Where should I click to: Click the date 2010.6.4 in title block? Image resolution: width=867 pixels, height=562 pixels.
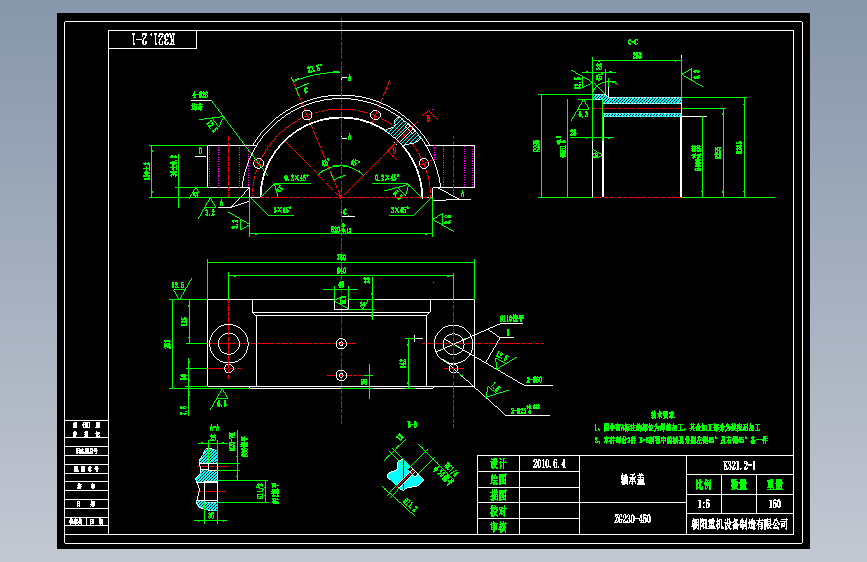coord(549,464)
